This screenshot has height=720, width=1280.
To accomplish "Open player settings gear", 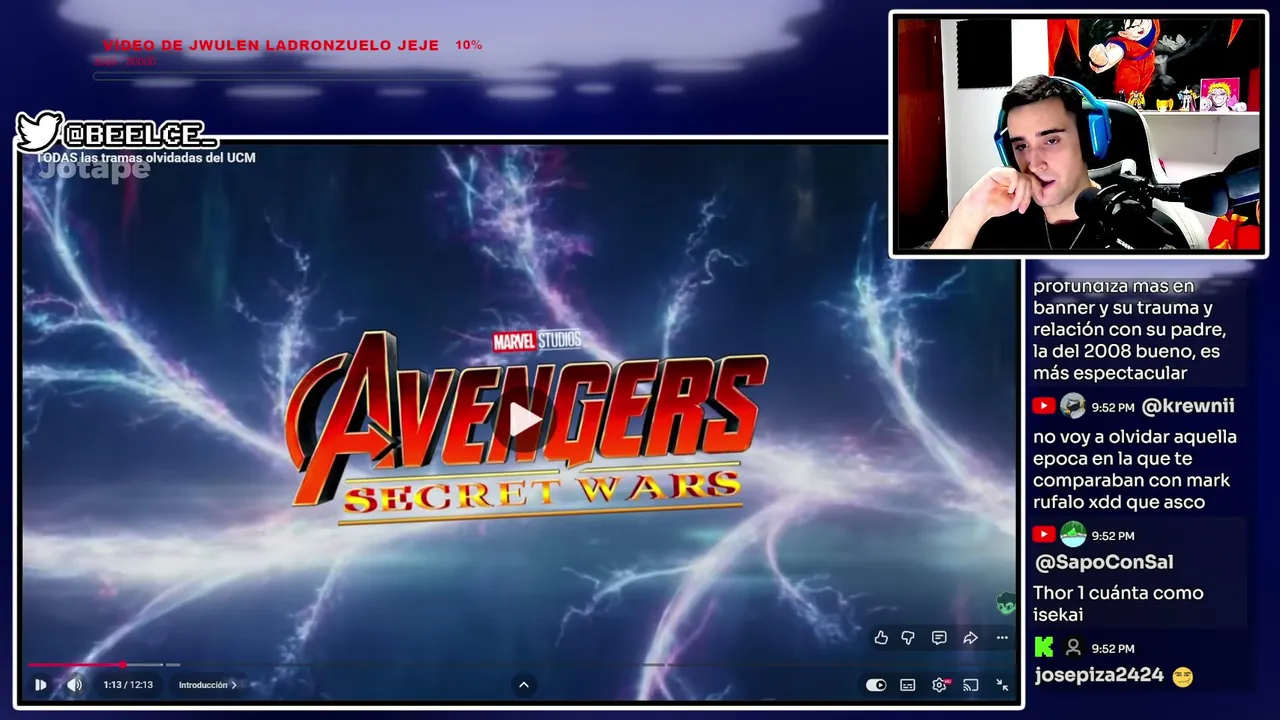I will pyautogui.click(x=939, y=685).
